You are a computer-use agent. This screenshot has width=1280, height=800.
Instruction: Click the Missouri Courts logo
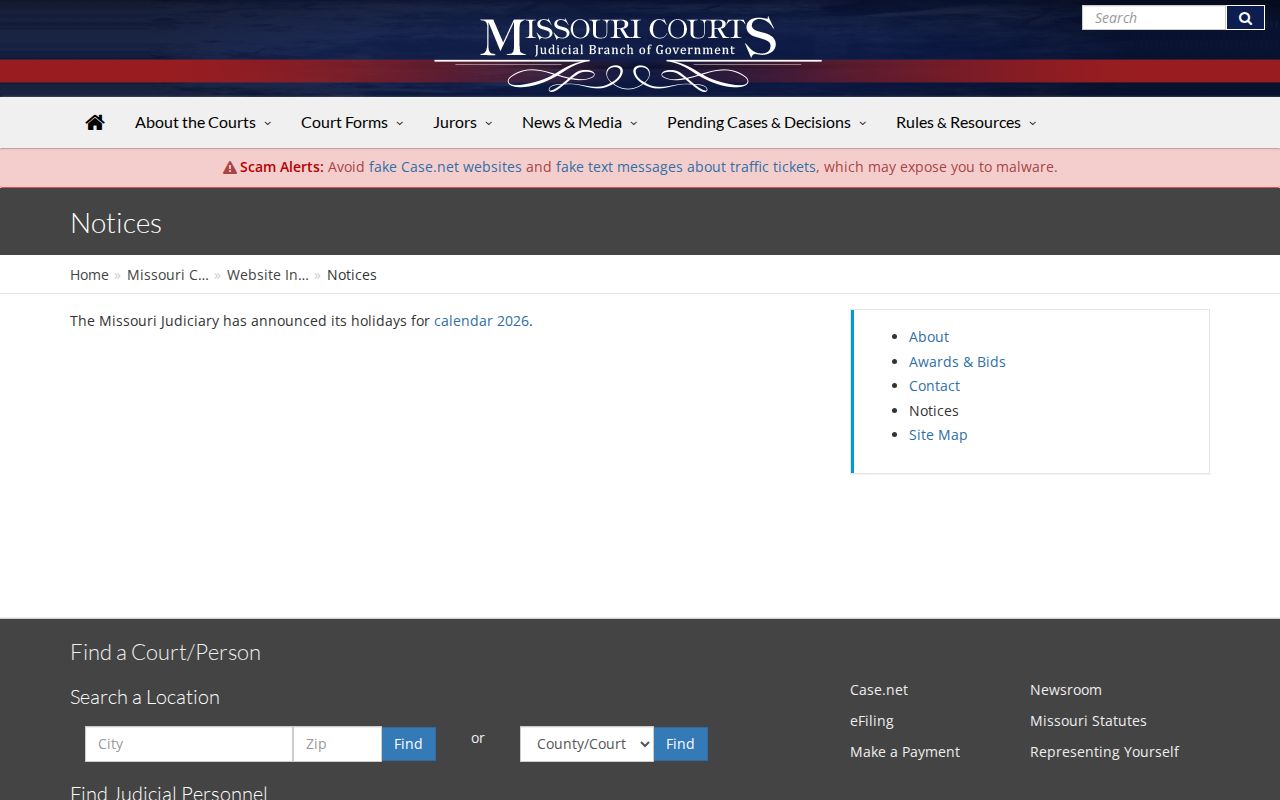point(628,52)
